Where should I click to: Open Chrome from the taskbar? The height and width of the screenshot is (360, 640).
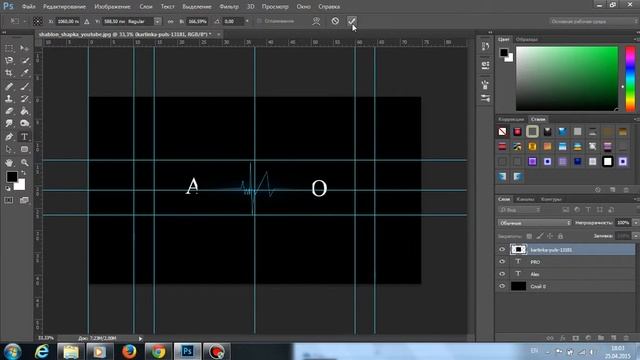[158, 351]
